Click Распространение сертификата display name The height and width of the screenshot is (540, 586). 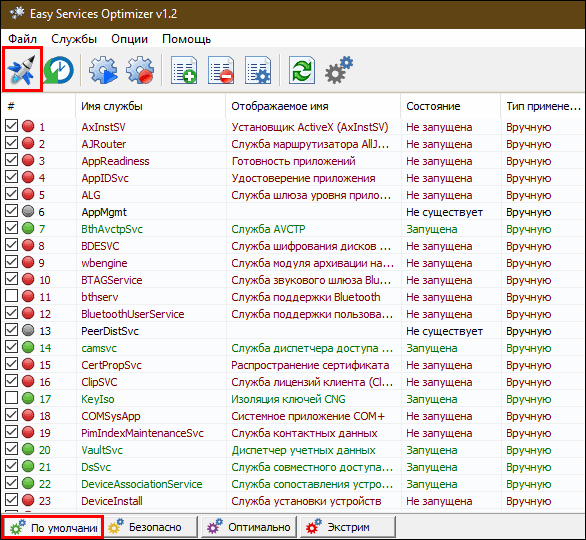click(310, 365)
